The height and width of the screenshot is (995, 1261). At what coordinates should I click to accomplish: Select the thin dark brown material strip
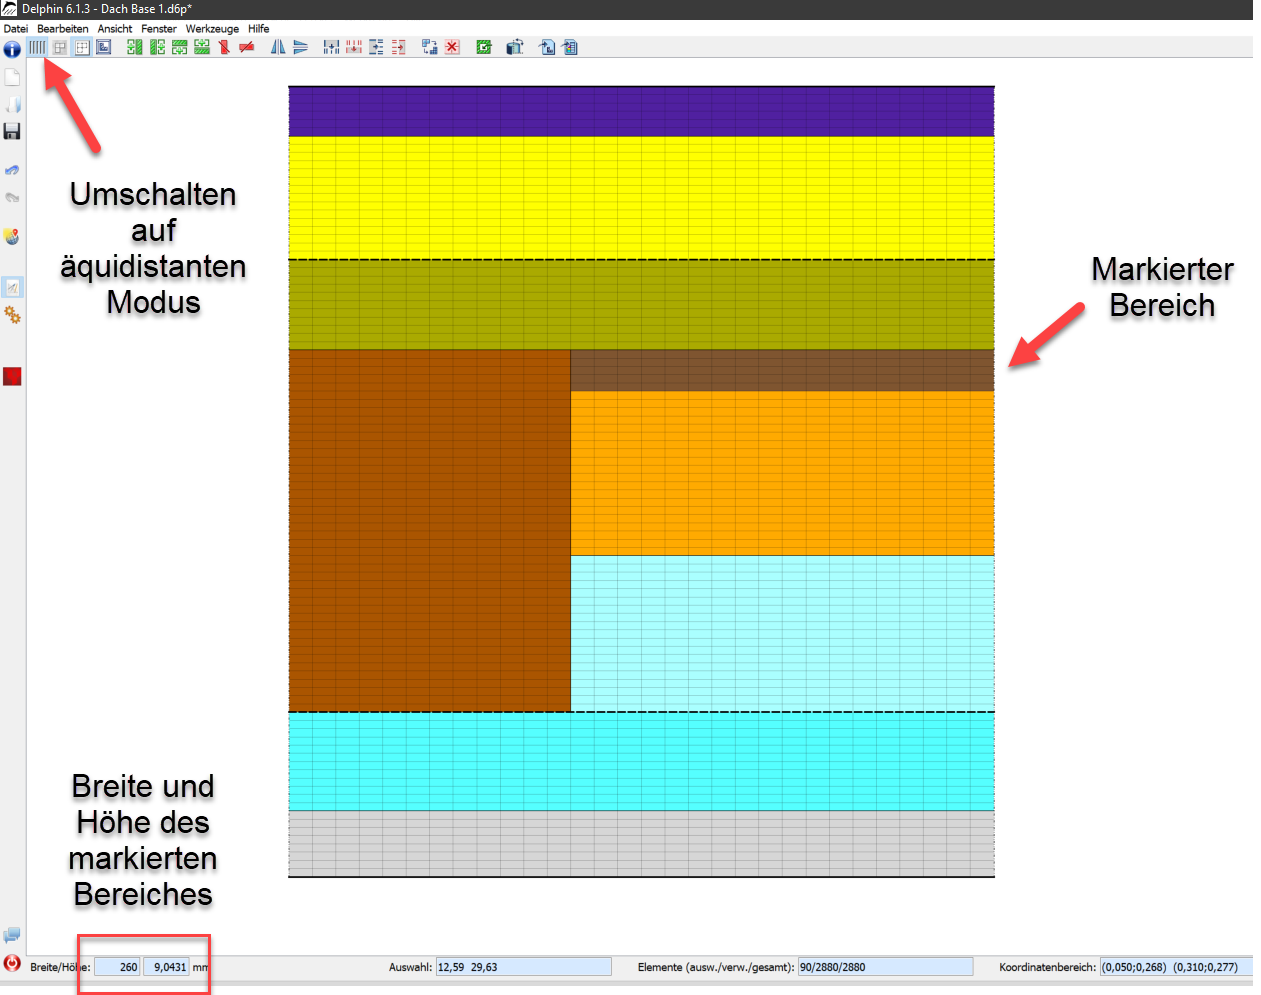(x=782, y=370)
